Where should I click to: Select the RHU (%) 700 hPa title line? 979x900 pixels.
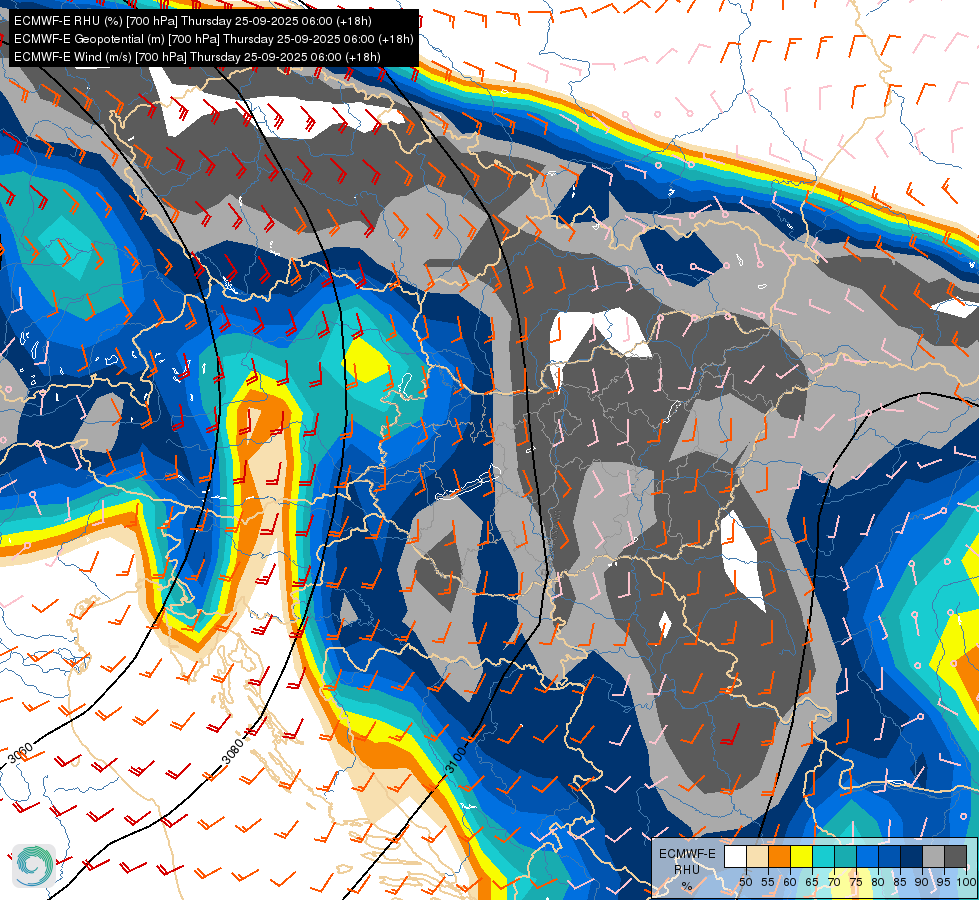click(193, 21)
